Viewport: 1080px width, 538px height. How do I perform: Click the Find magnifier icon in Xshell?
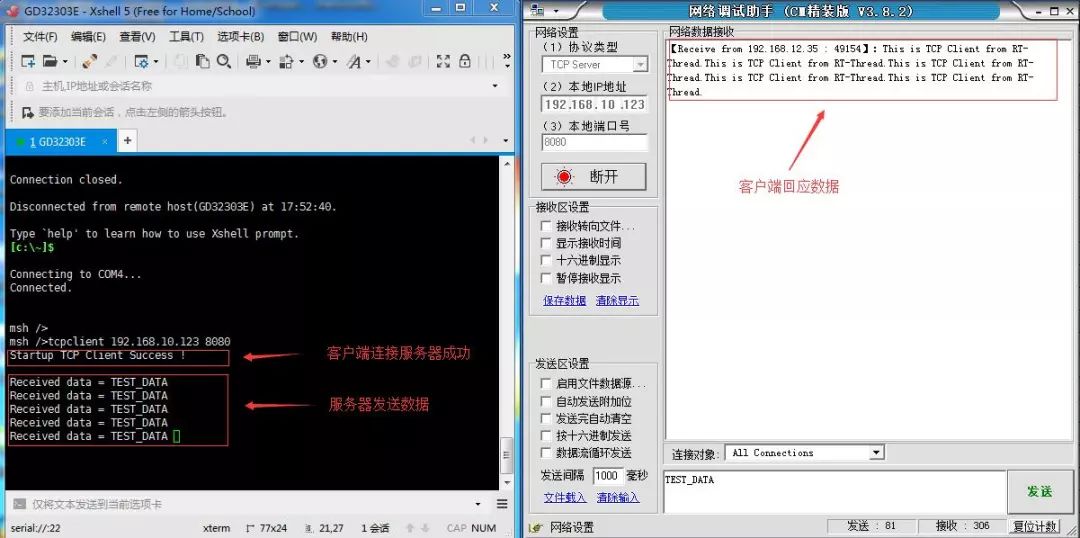(x=224, y=61)
